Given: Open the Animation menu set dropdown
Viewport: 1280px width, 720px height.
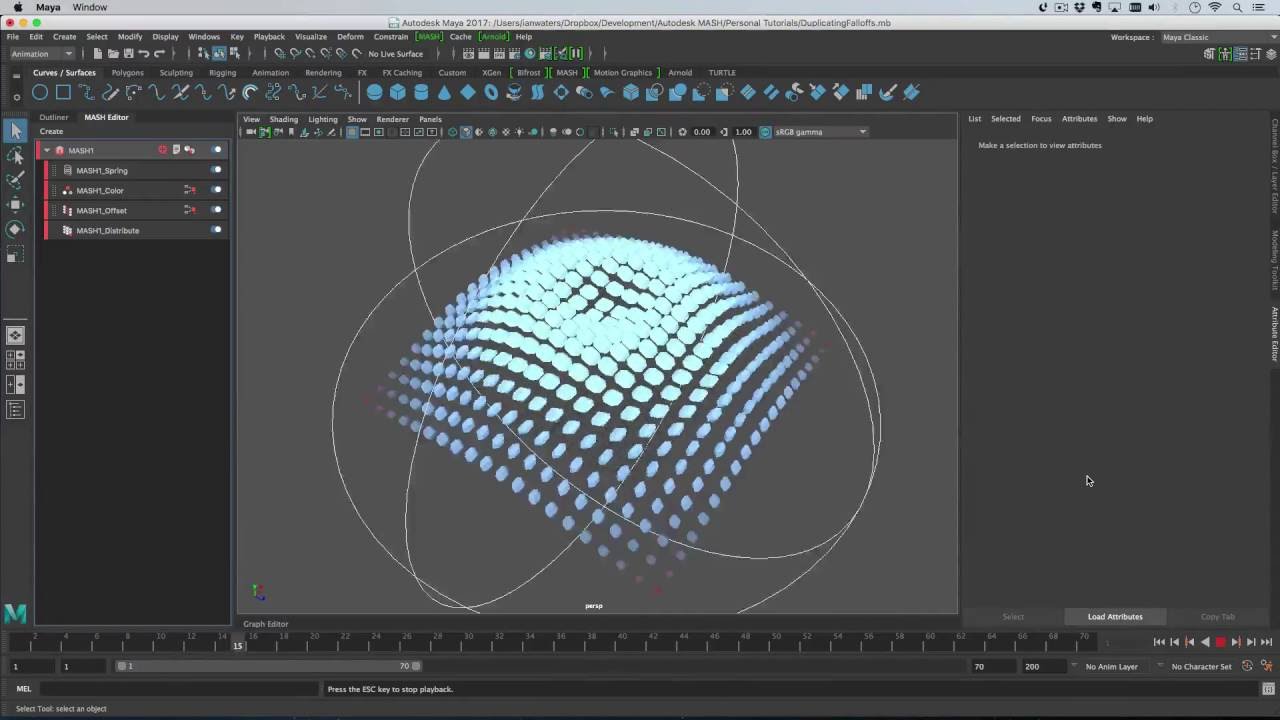Looking at the screenshot, I should tap(42, 53).
